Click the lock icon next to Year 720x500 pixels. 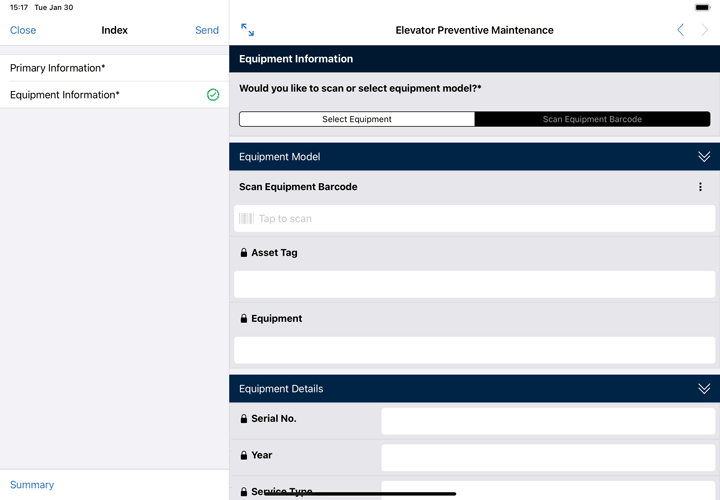pyautogui.click(x=244, y=455)
